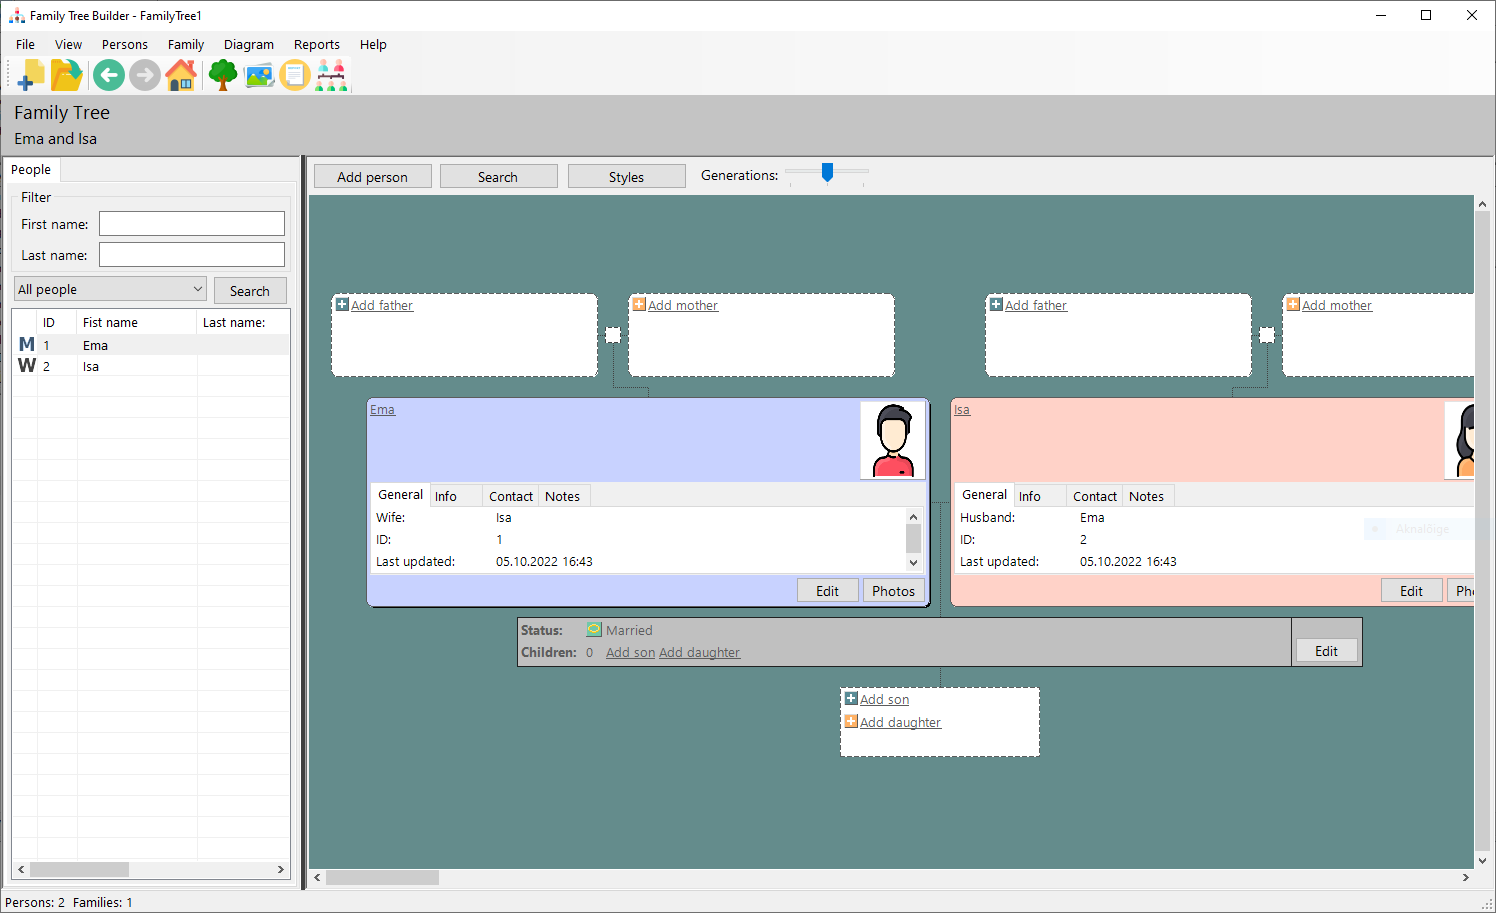The height and width of the screenshot is (913, 1496).
Task: Click the Photos picture toolbar icon
Action: click(259, 75)
